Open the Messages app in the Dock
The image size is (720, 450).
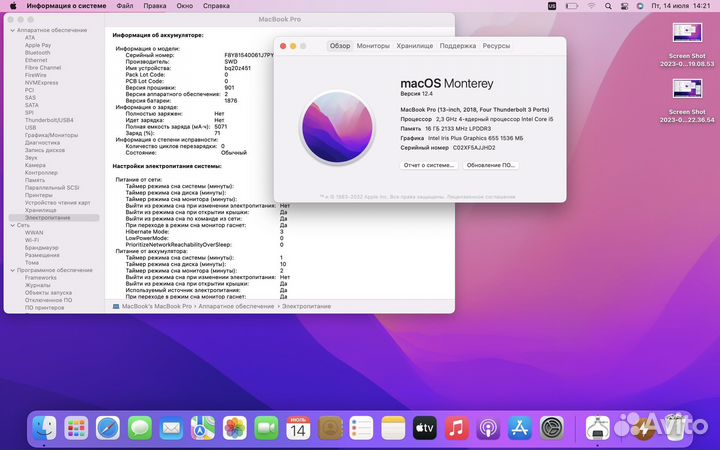(x=140, y=428)
